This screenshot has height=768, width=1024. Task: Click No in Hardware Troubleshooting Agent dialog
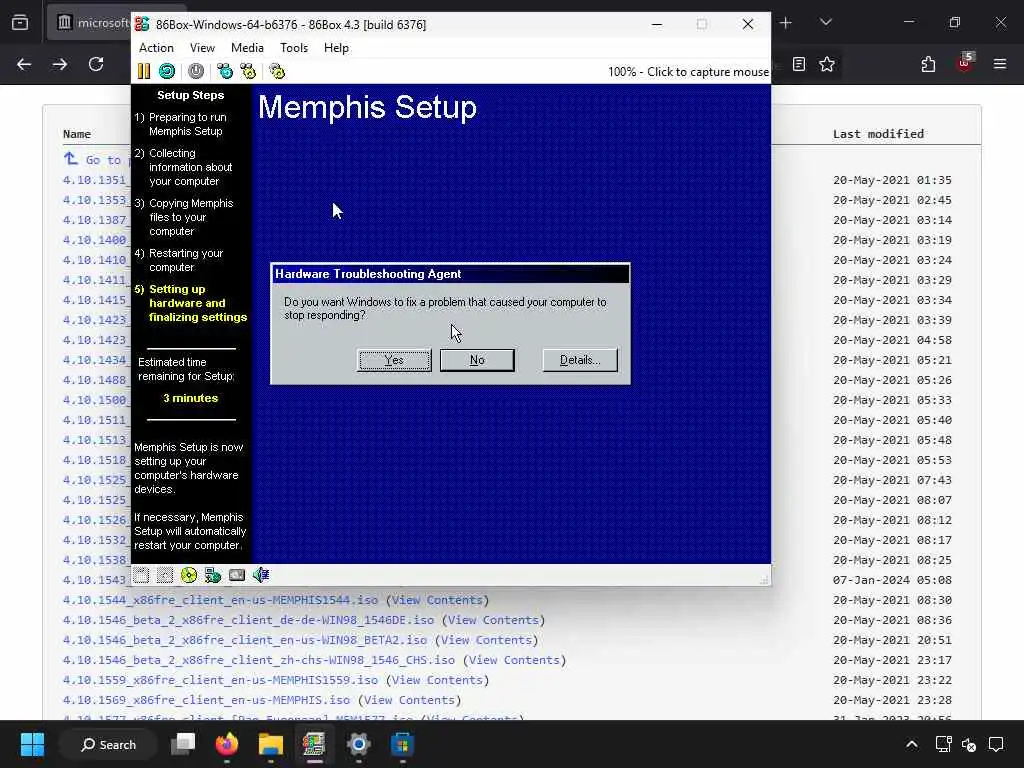click(x=477, y=360)
